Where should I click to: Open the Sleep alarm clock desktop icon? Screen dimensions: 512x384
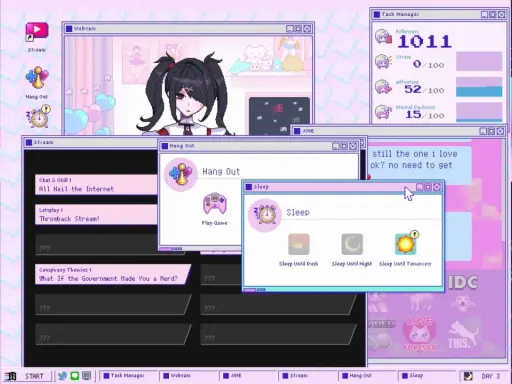[x=38, y=116]
